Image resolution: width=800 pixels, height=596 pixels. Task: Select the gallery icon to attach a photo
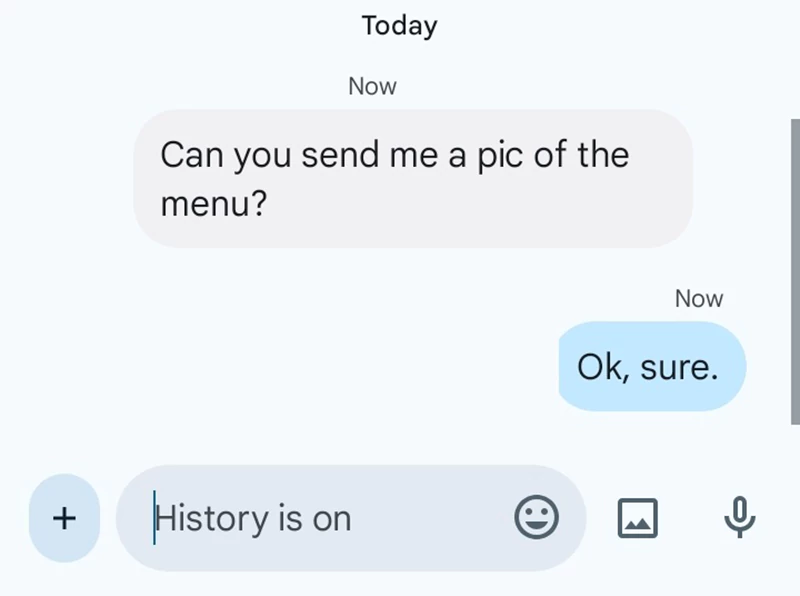tap(638, 518)
